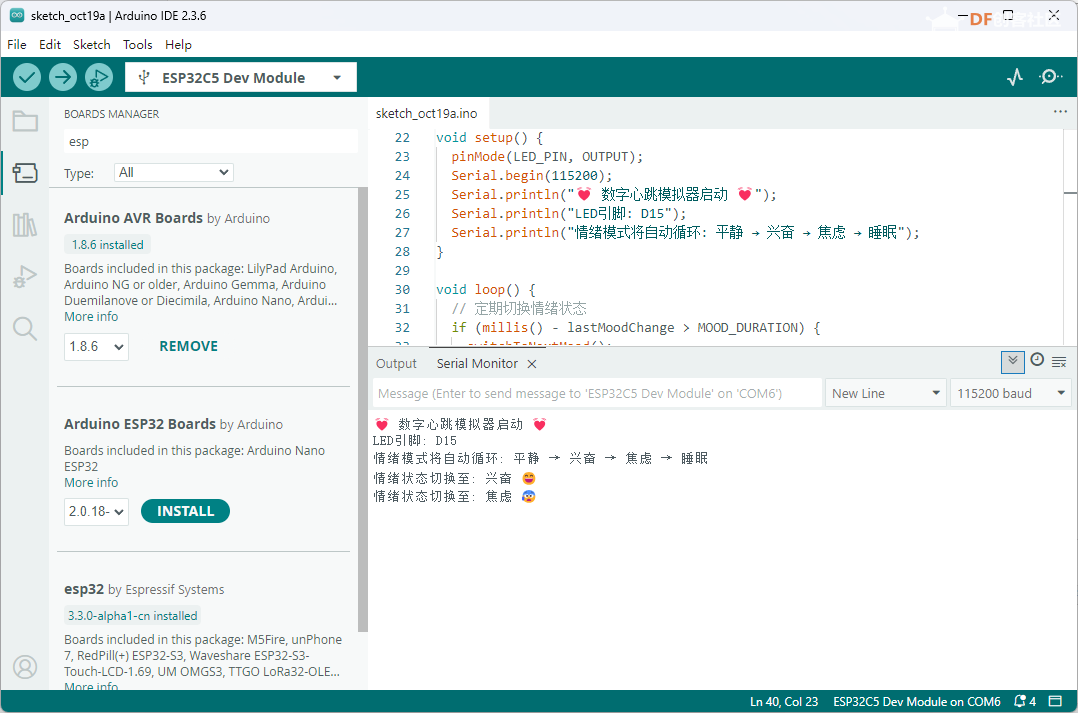Click the Upload arrow button
This screenshot has width=1078, height=713.
(63, 77)
